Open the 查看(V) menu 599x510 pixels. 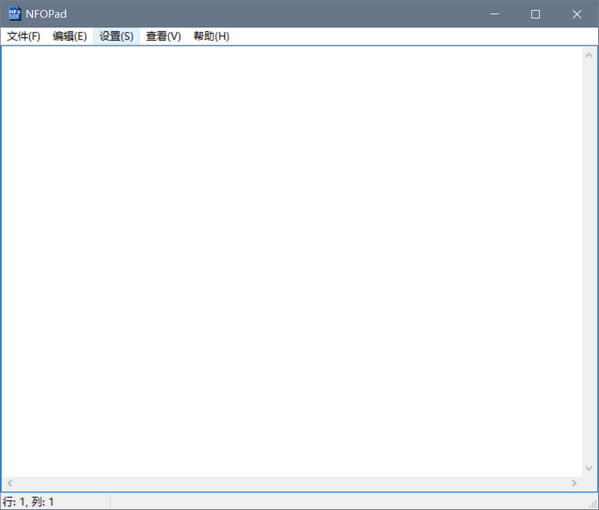(163, 36)
